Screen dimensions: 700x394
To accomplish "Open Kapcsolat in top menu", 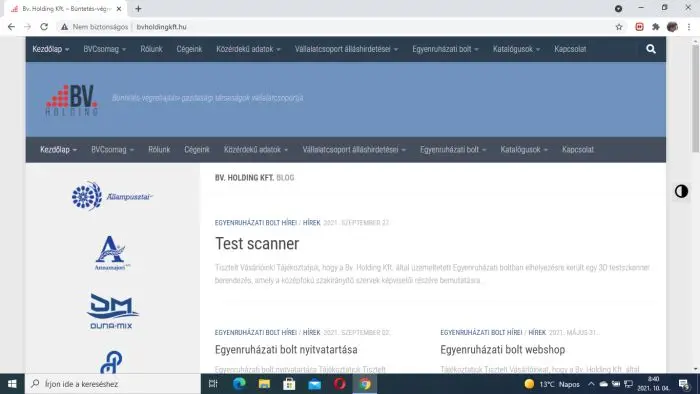I will pyautogui.click(x=570, y=49).
